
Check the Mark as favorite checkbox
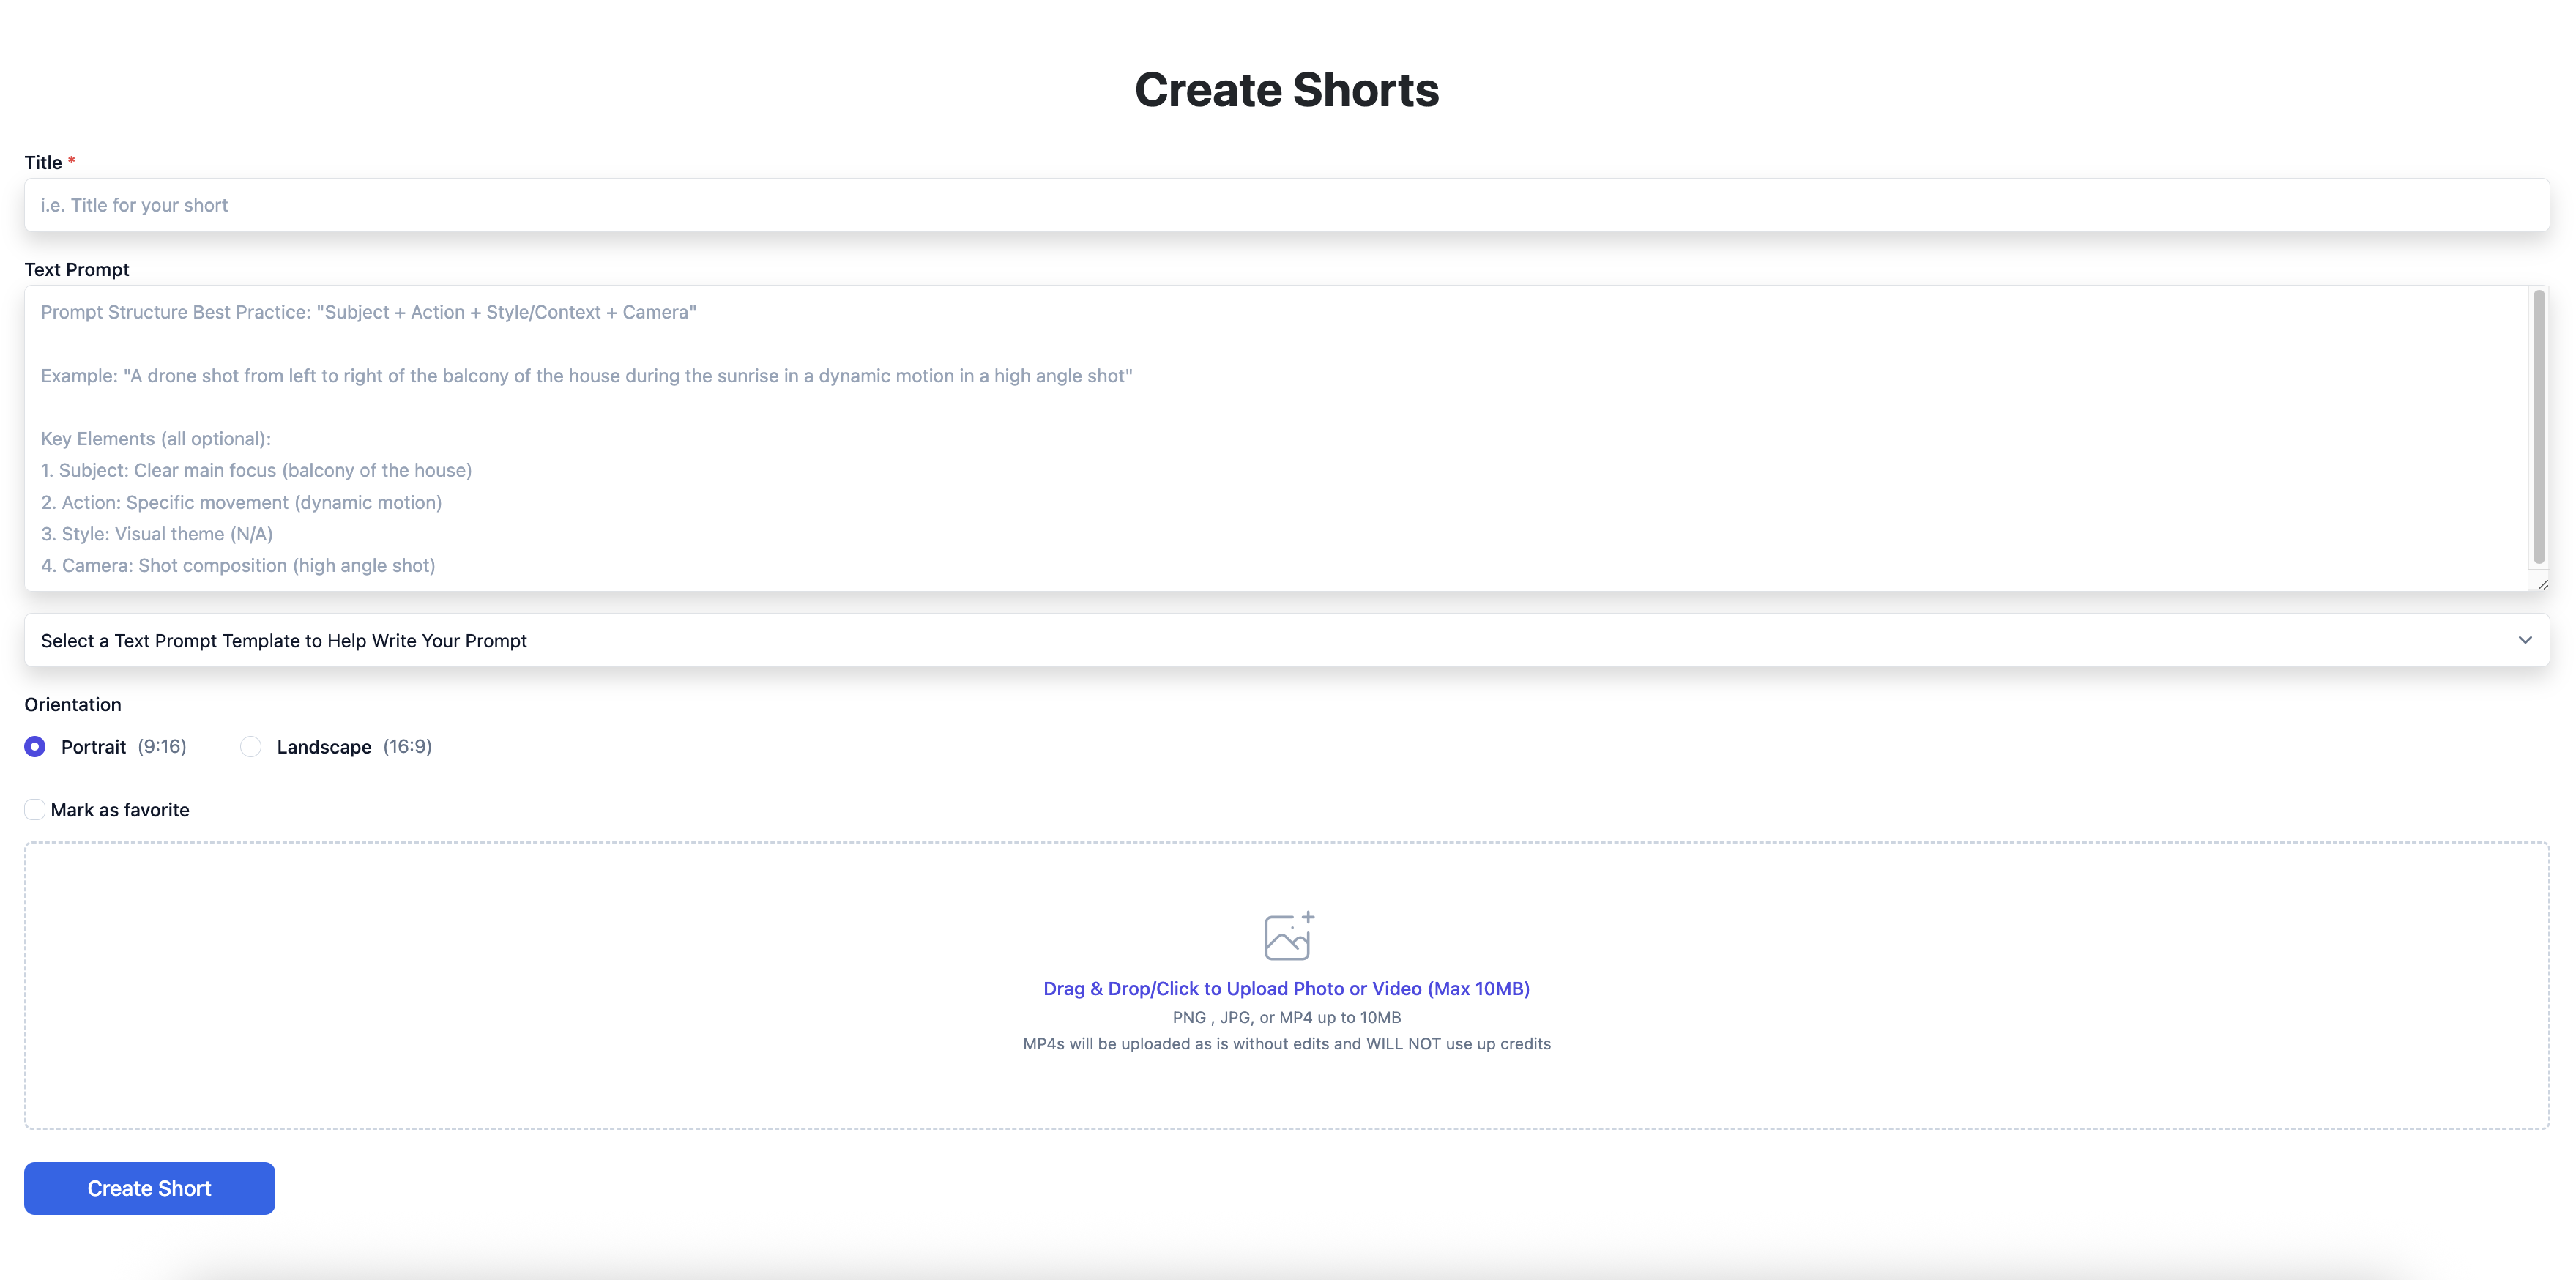point(35,810)
